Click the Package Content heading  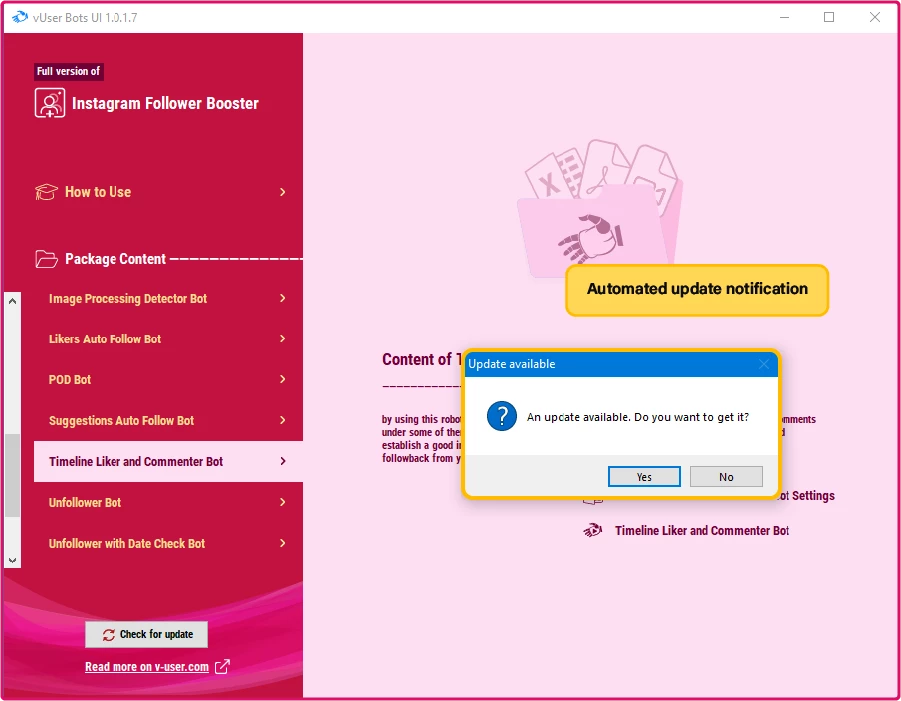tap(115, 259)
